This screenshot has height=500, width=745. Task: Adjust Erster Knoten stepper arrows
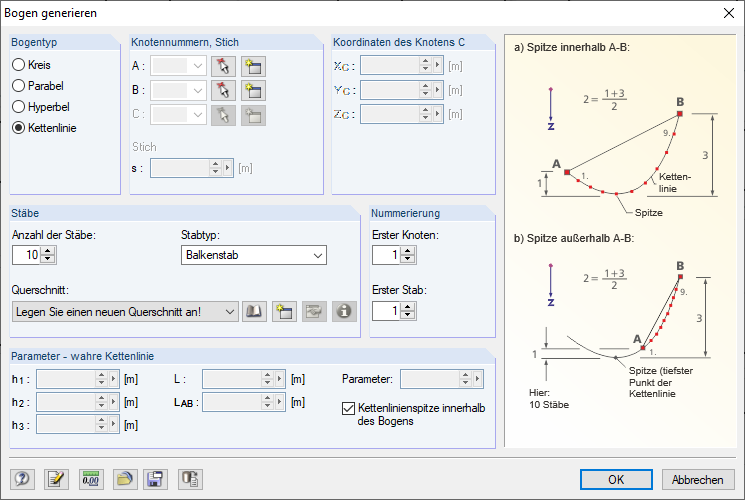408,255
